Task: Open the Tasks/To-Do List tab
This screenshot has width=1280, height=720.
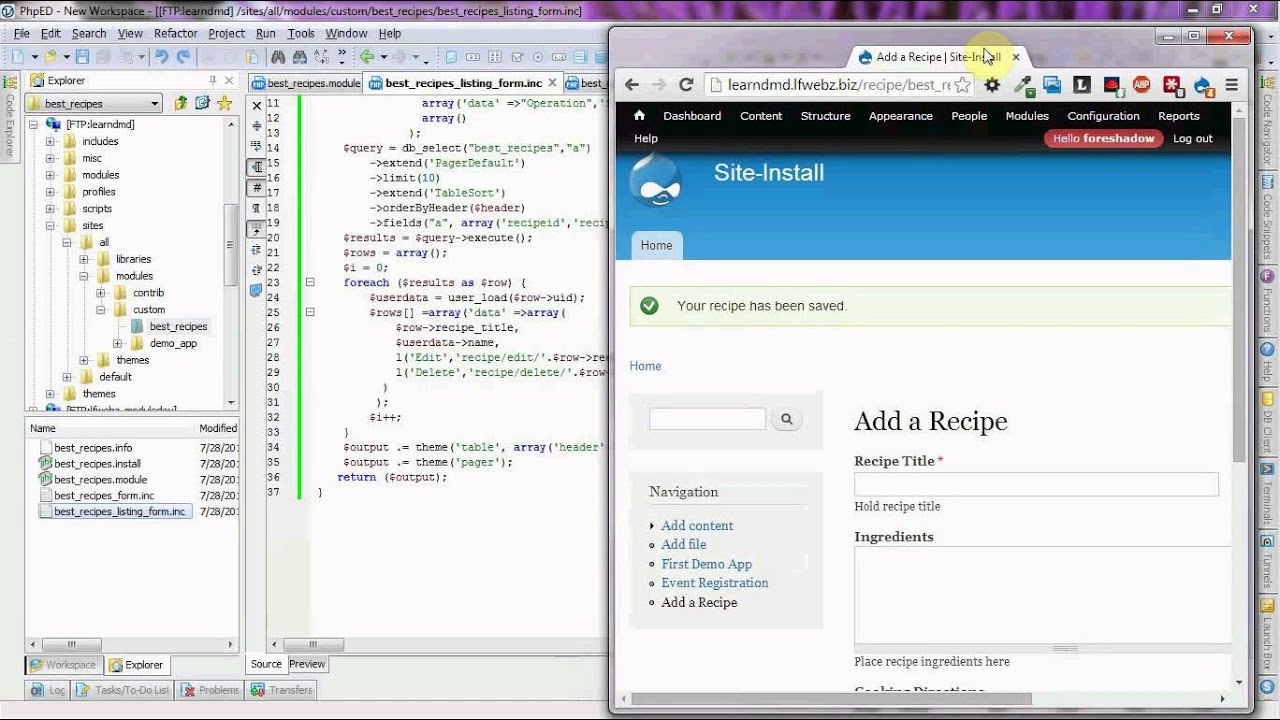Action: [124, 690]
